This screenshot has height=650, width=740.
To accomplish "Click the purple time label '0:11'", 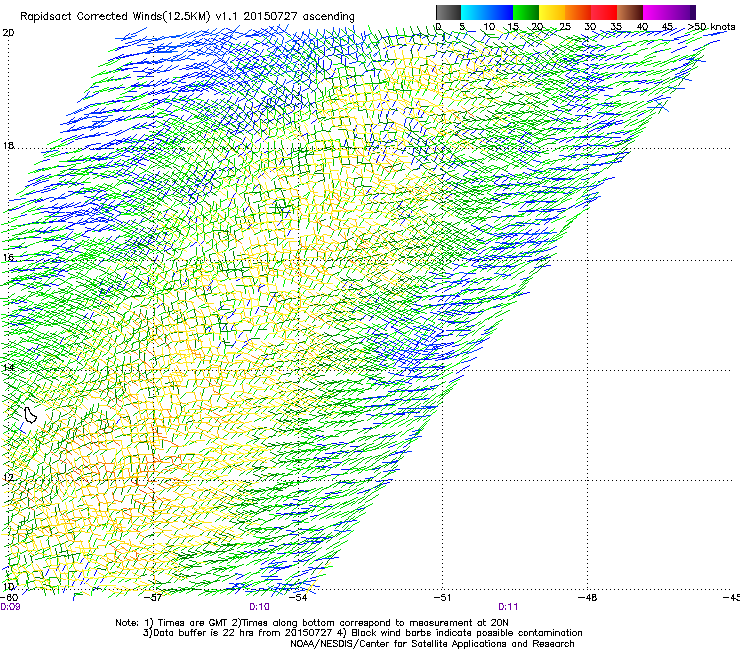I will click(x=508, y=607).
